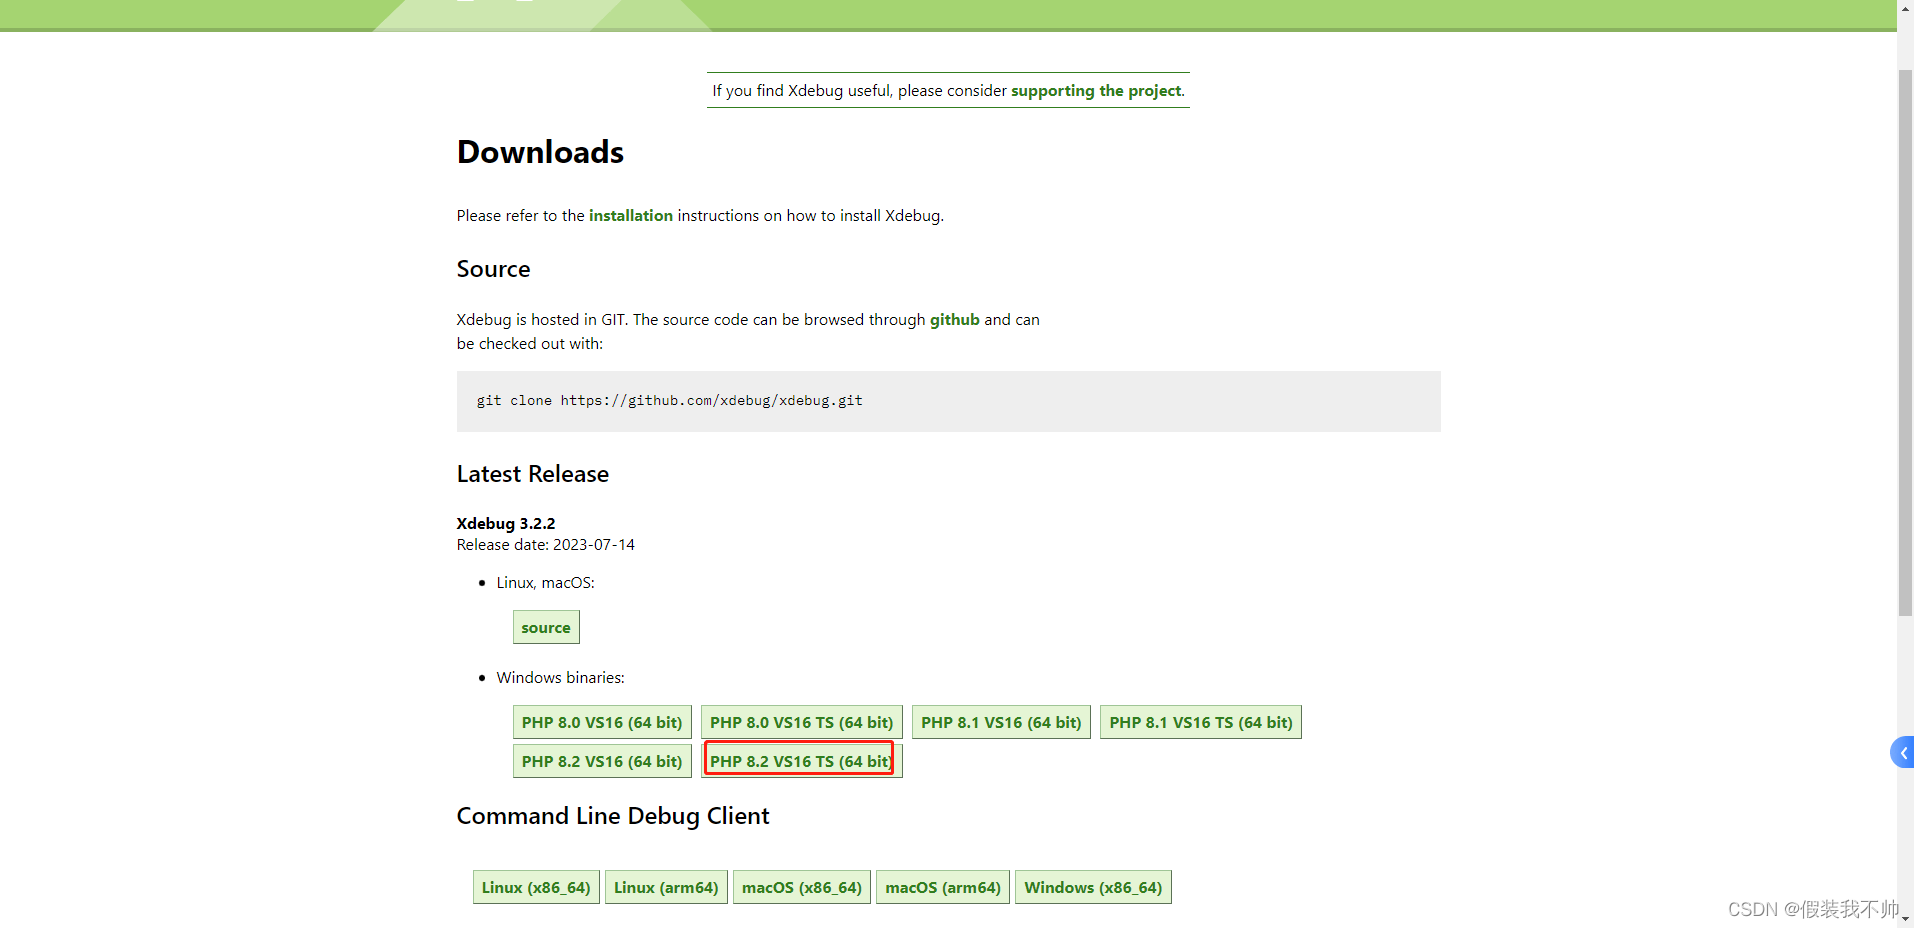This screenshot has height=928, width=1914.
Task: Click the Xdebug 3.2.2 version text
Action: 506,524
